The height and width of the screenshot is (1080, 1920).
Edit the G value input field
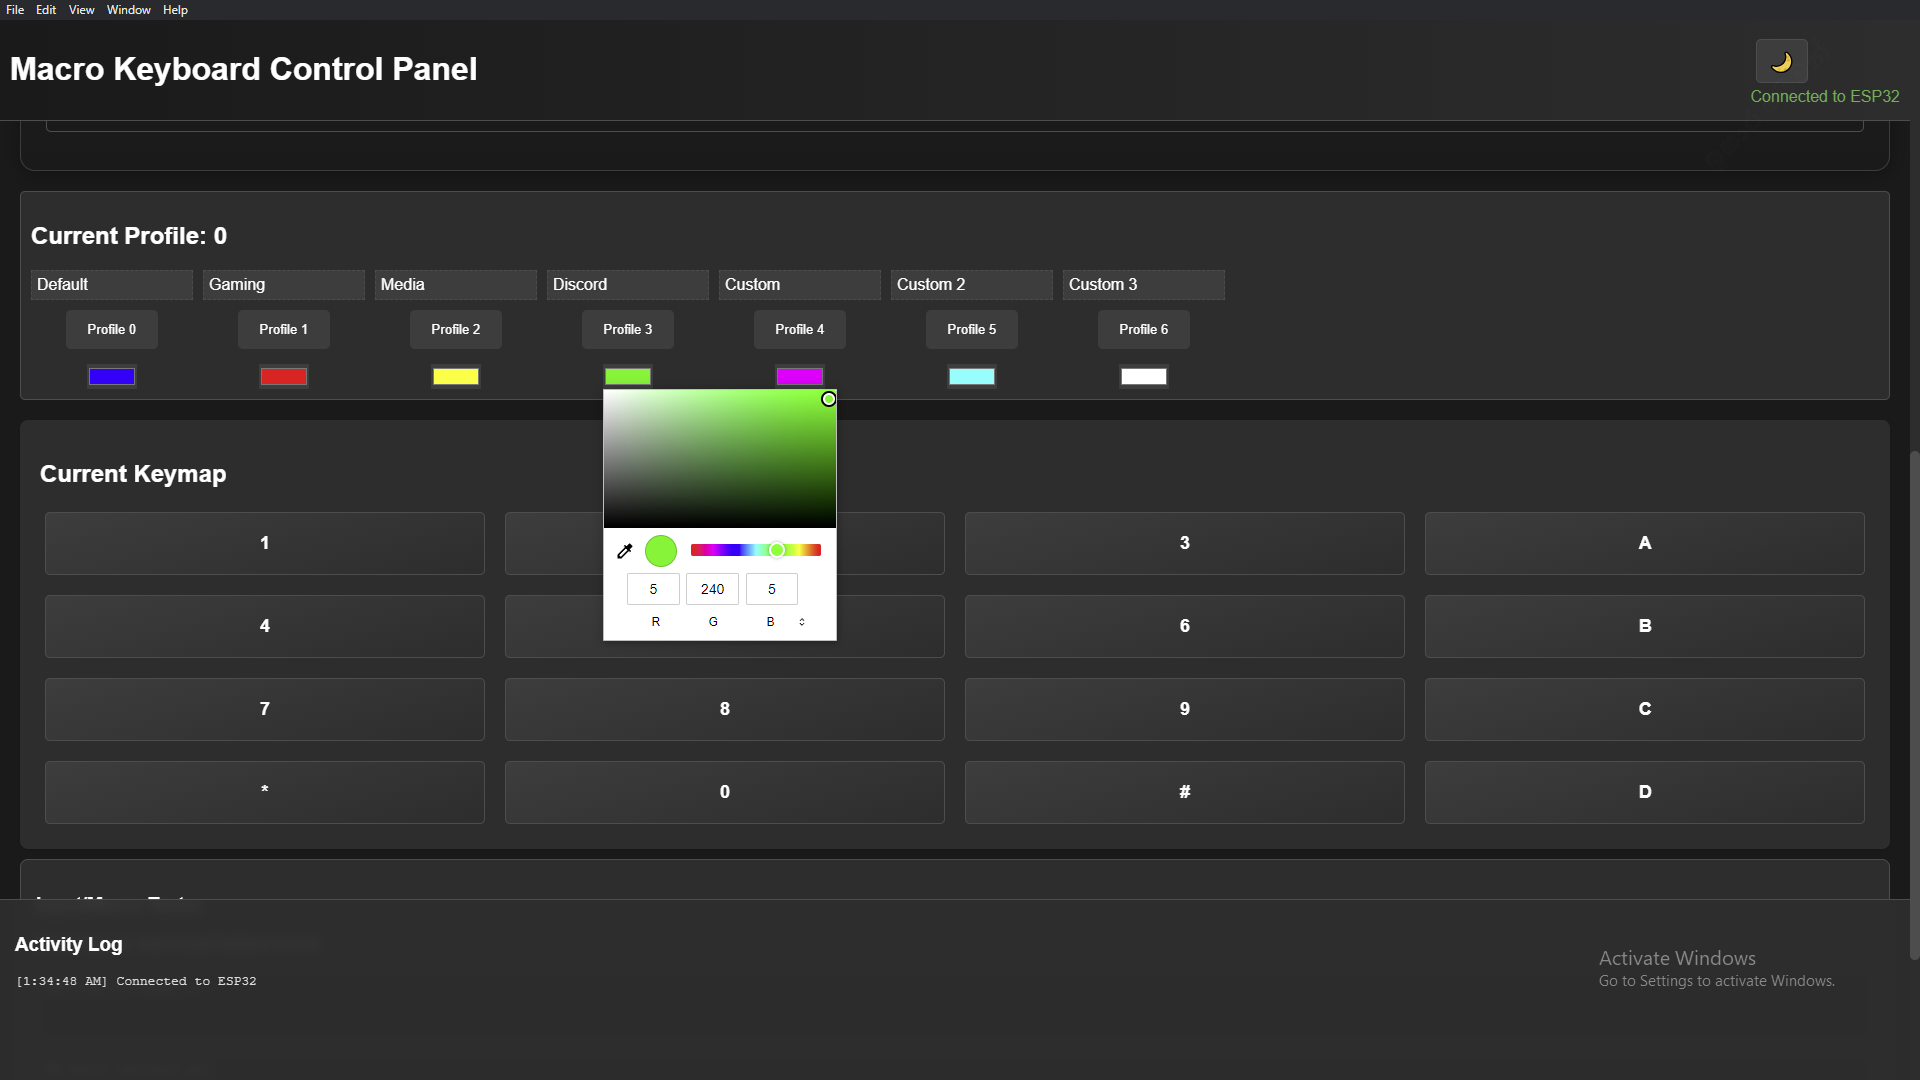click(711, 589)
